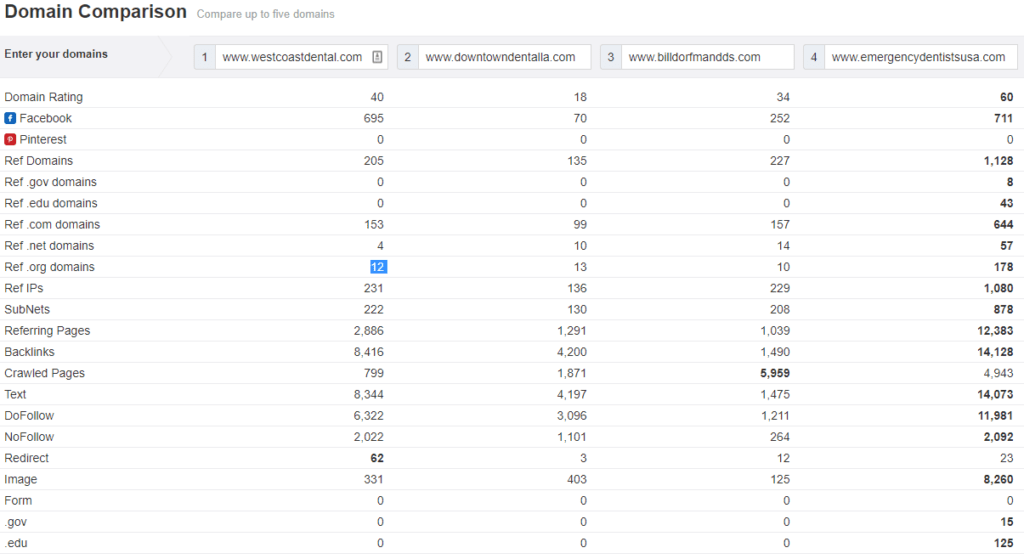The width and height of the screenshot is (1024, 559).
Task: Click Referring Pages value 12,383
Action: point(995,330)
